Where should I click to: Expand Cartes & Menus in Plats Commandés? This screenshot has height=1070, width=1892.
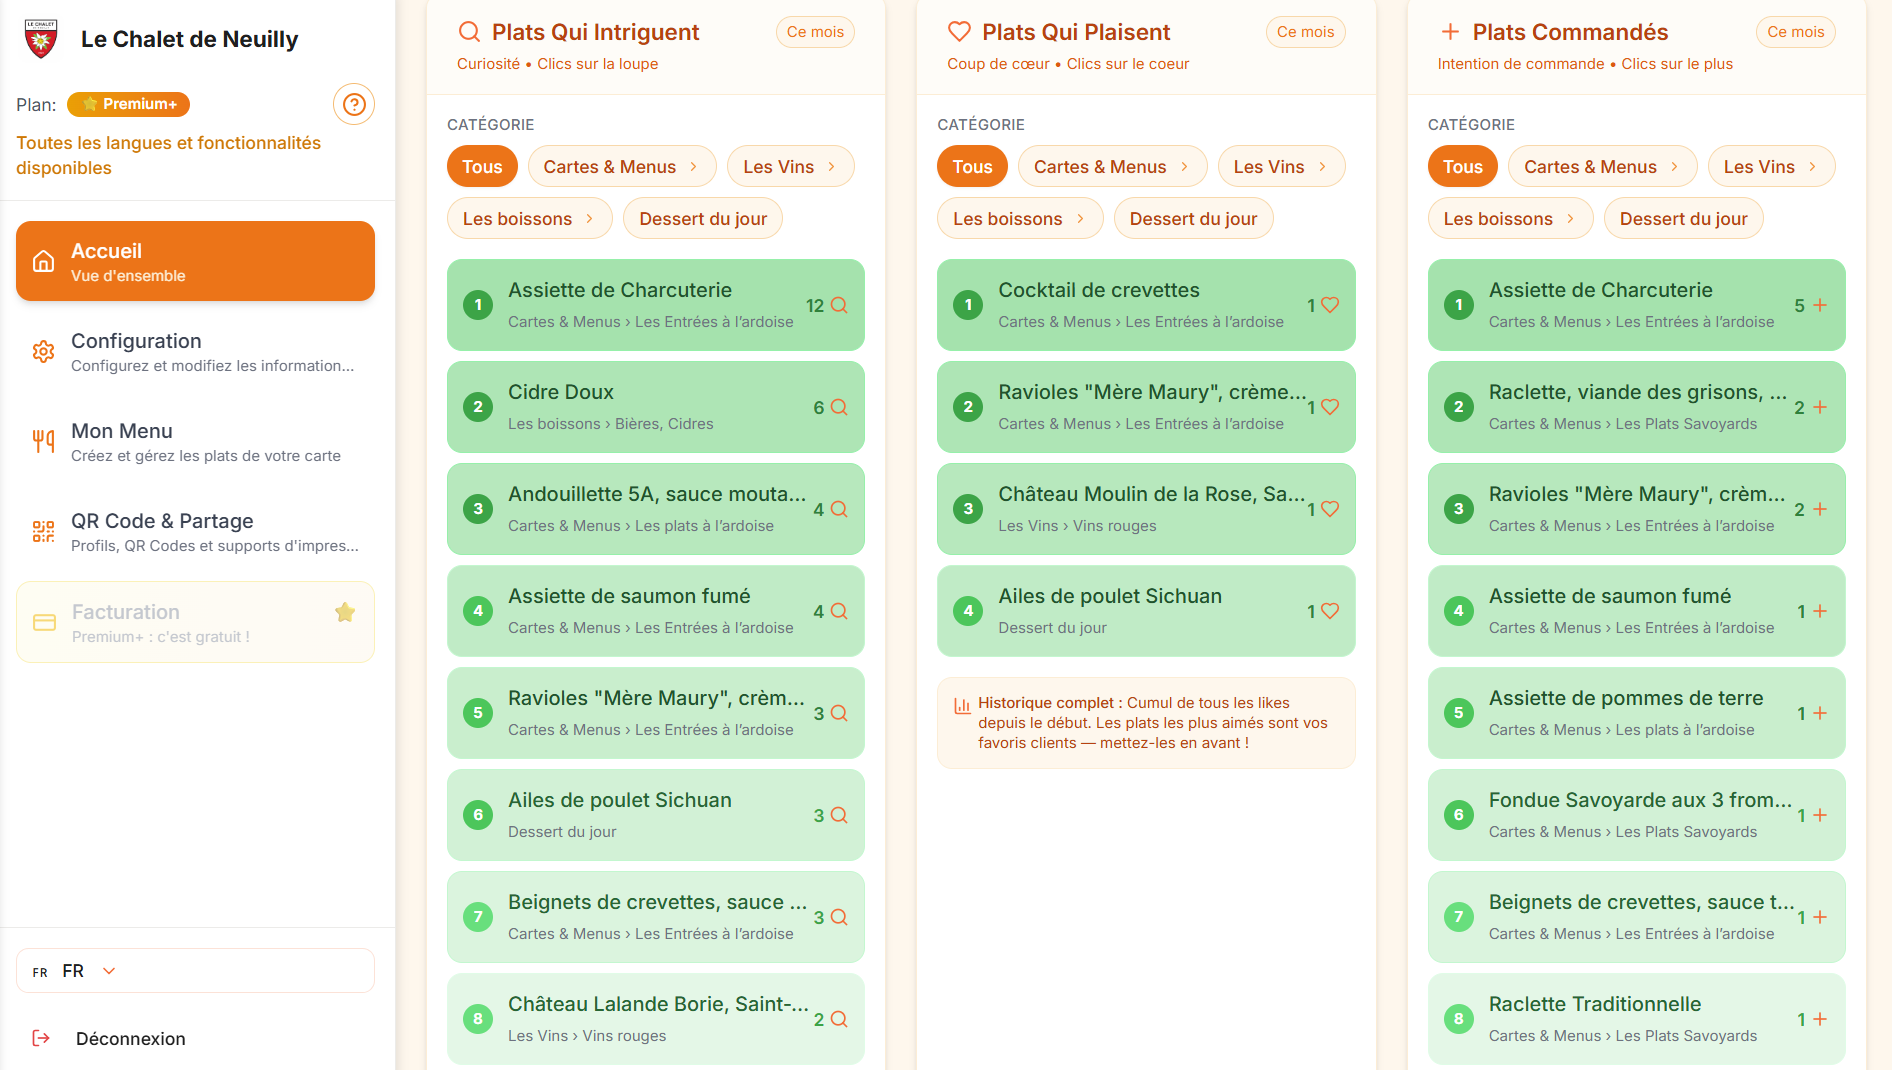(x=1603, y=166)
